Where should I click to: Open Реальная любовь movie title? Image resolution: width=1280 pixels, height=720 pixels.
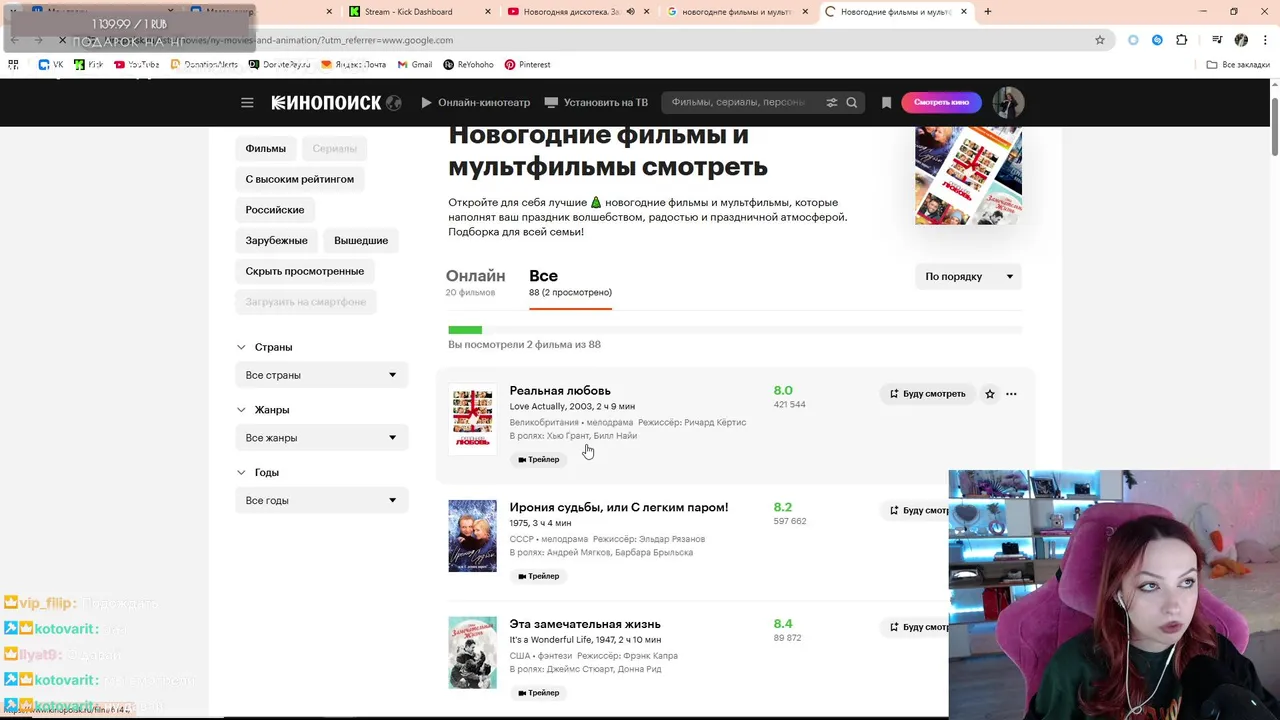pyautogui.click(x=560, y=390)
